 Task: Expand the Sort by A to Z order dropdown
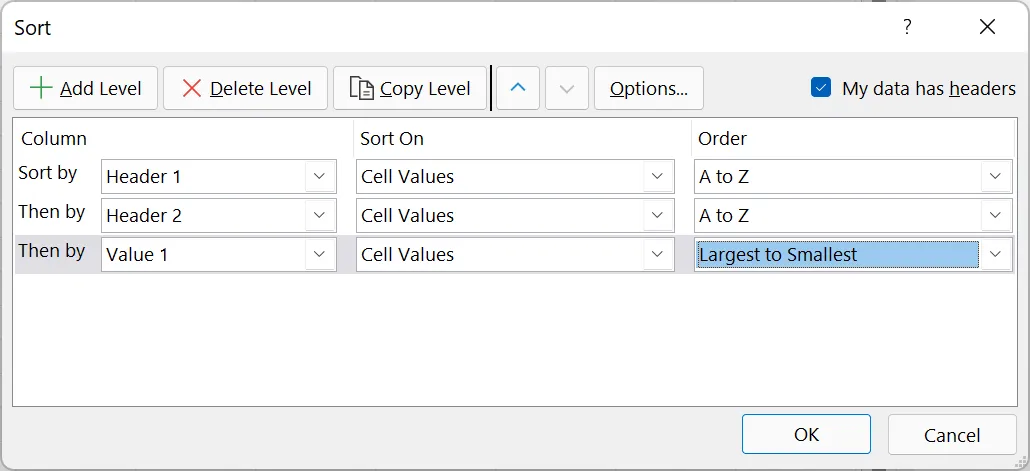995,177
